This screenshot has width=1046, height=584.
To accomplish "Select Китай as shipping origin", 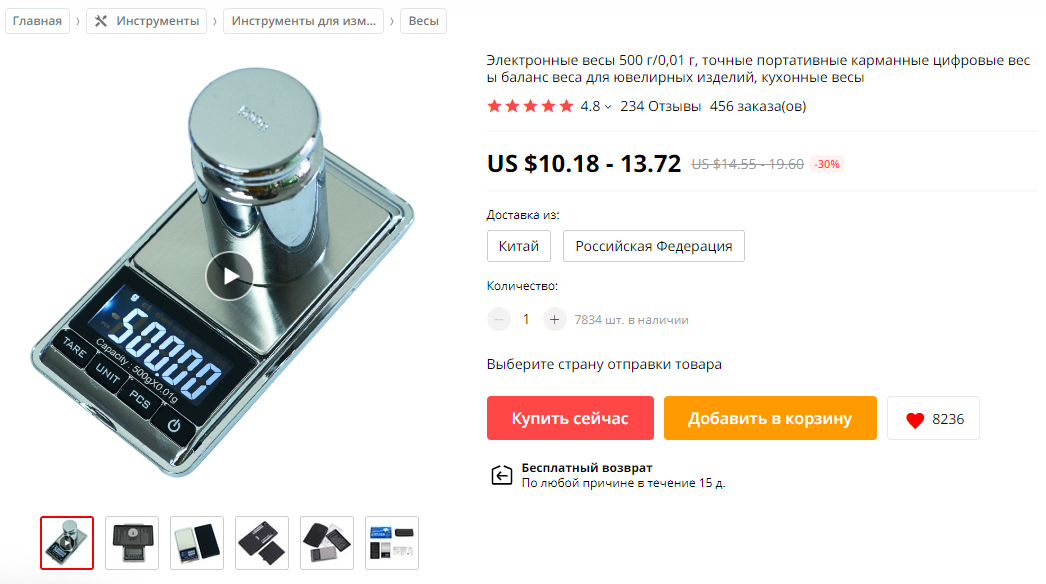I will (518, 246).
